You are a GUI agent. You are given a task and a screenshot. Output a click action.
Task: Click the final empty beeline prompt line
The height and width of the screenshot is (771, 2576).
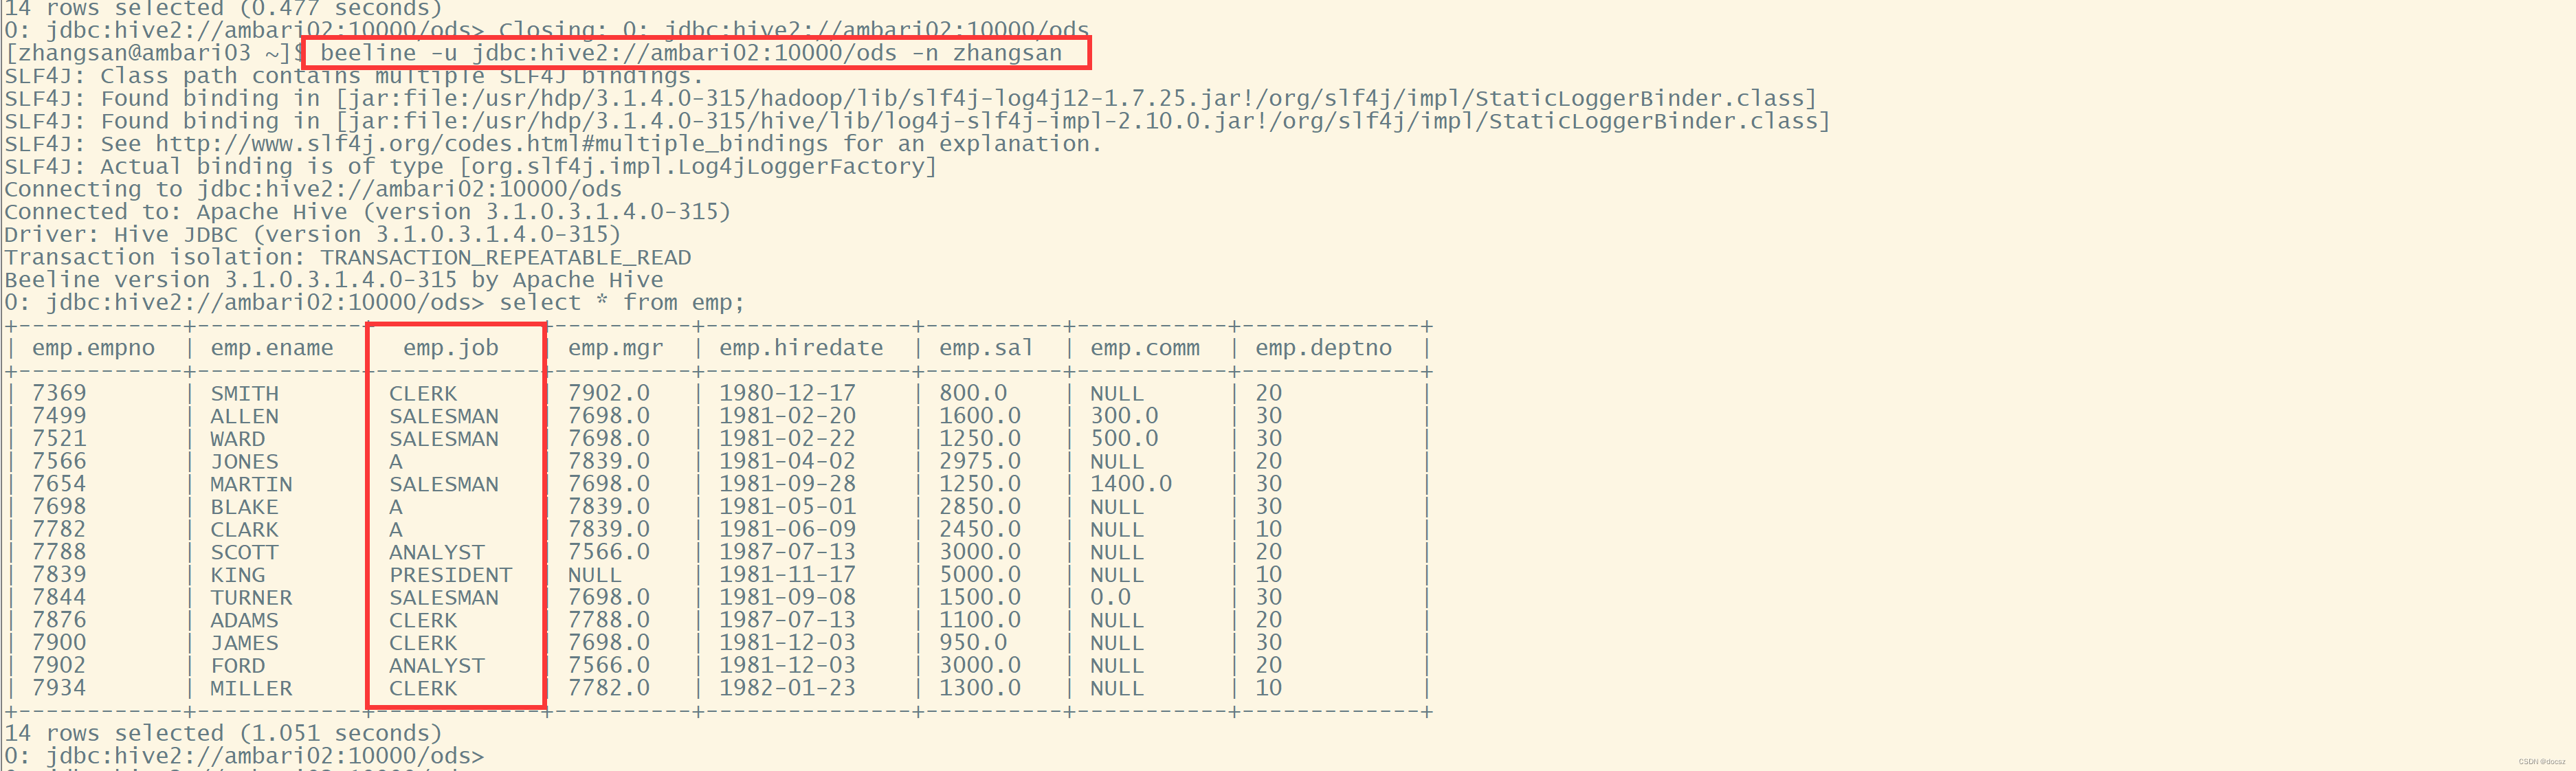(x=243, y=756)
